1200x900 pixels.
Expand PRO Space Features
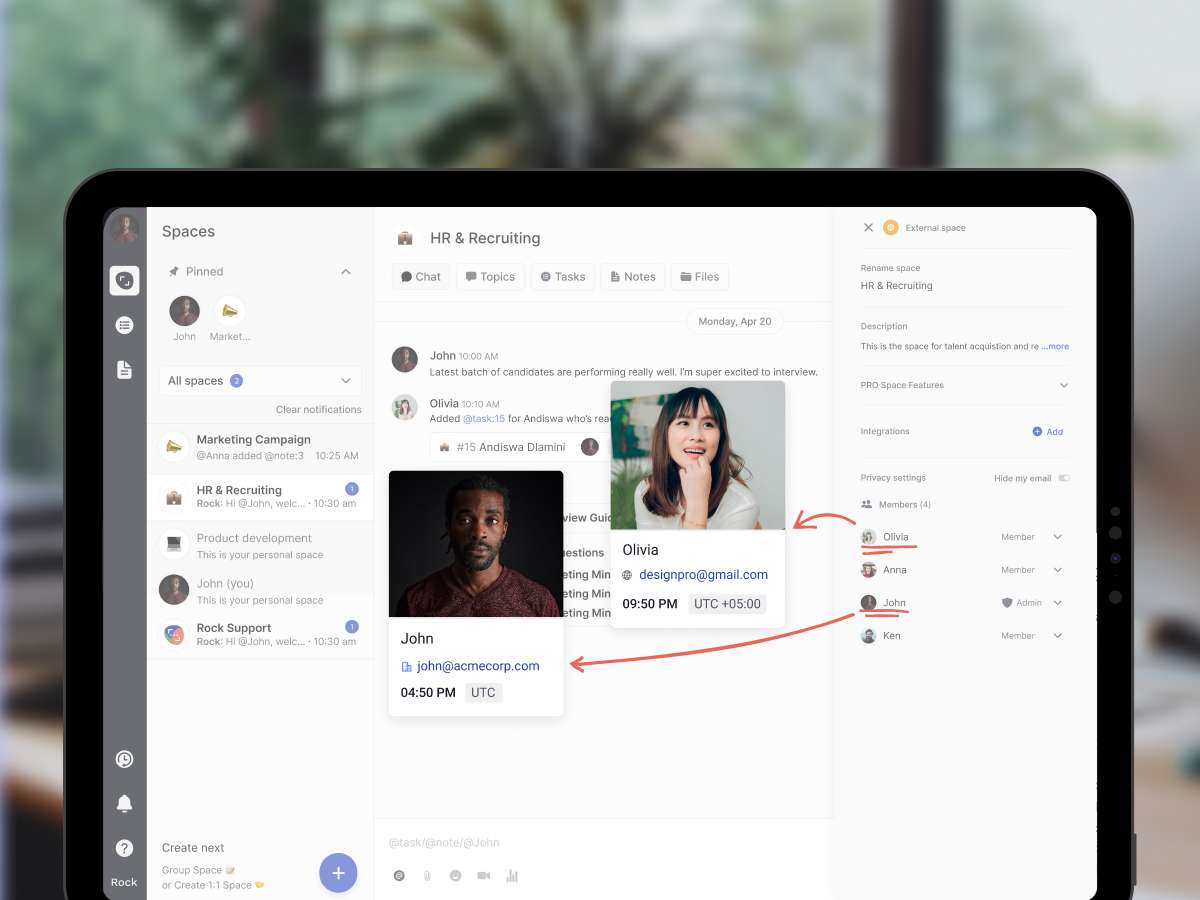(965, 385)
